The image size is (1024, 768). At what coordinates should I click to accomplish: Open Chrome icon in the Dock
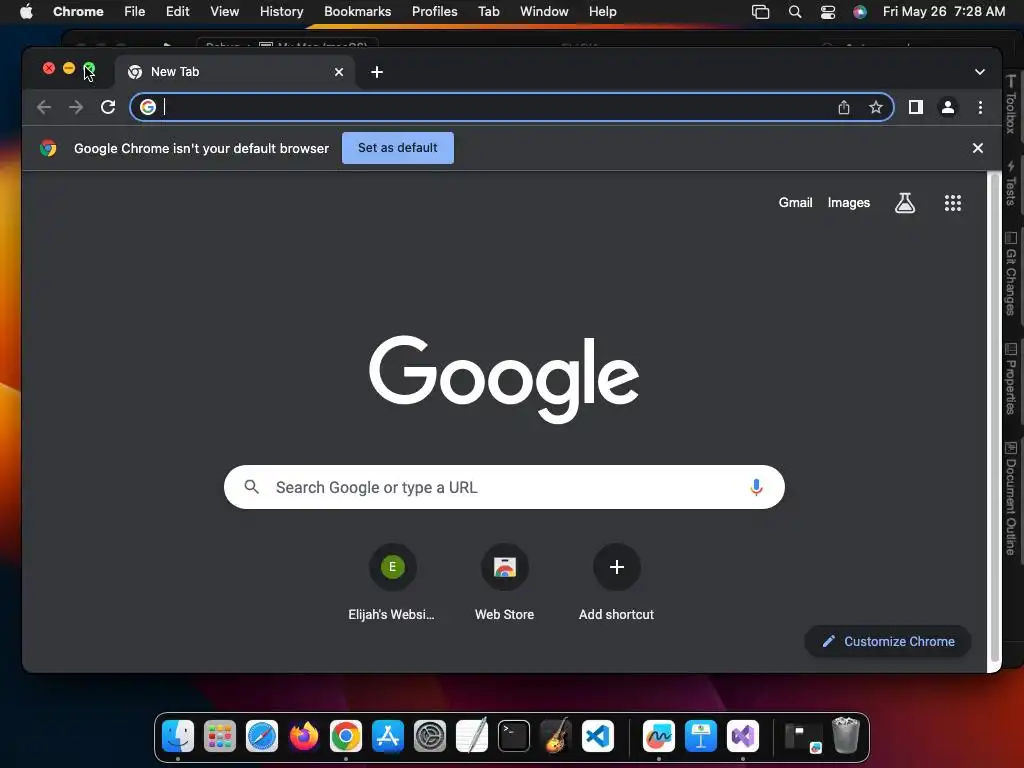[x=345, y=736]
